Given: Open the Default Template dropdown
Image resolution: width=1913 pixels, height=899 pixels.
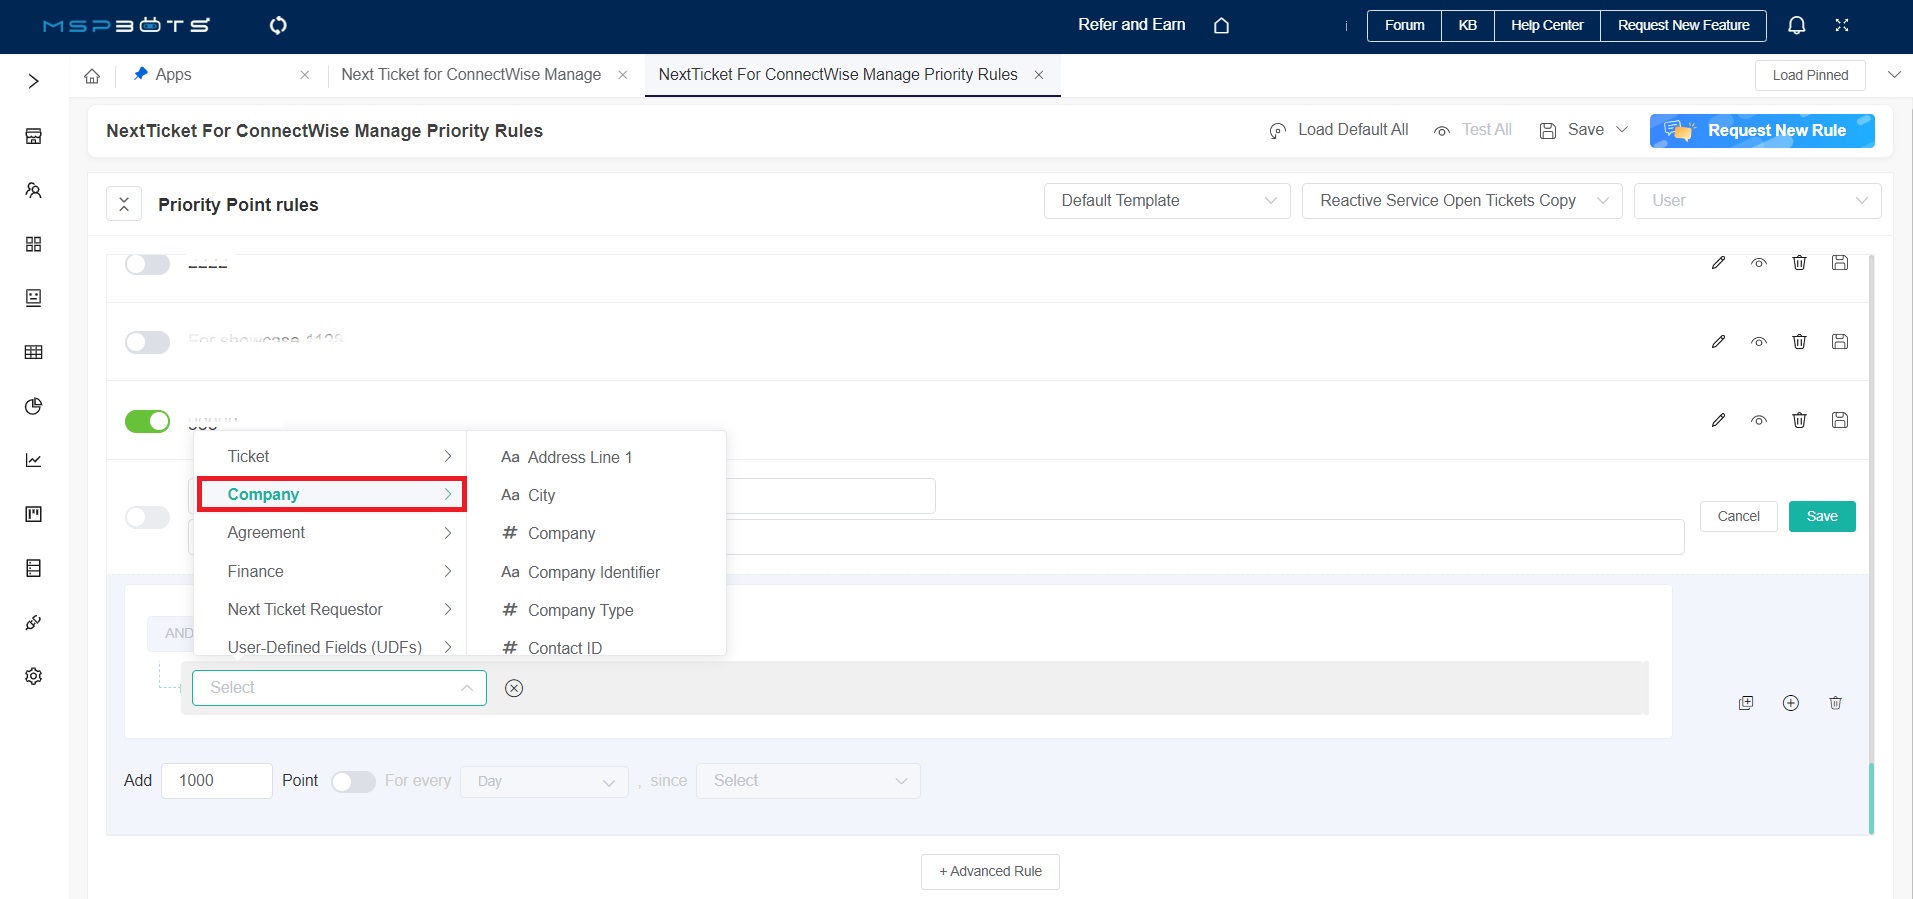Looking at the screenshot, I should click(x=1167, y=201).
